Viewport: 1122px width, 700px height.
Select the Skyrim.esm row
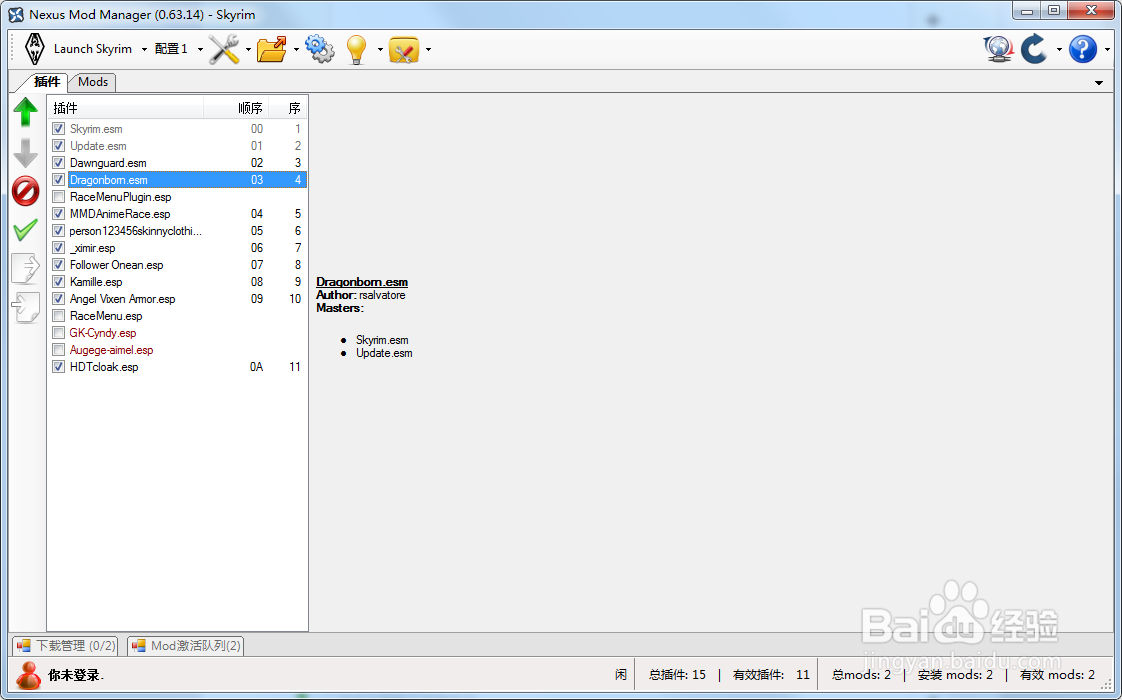coord(177,129)
